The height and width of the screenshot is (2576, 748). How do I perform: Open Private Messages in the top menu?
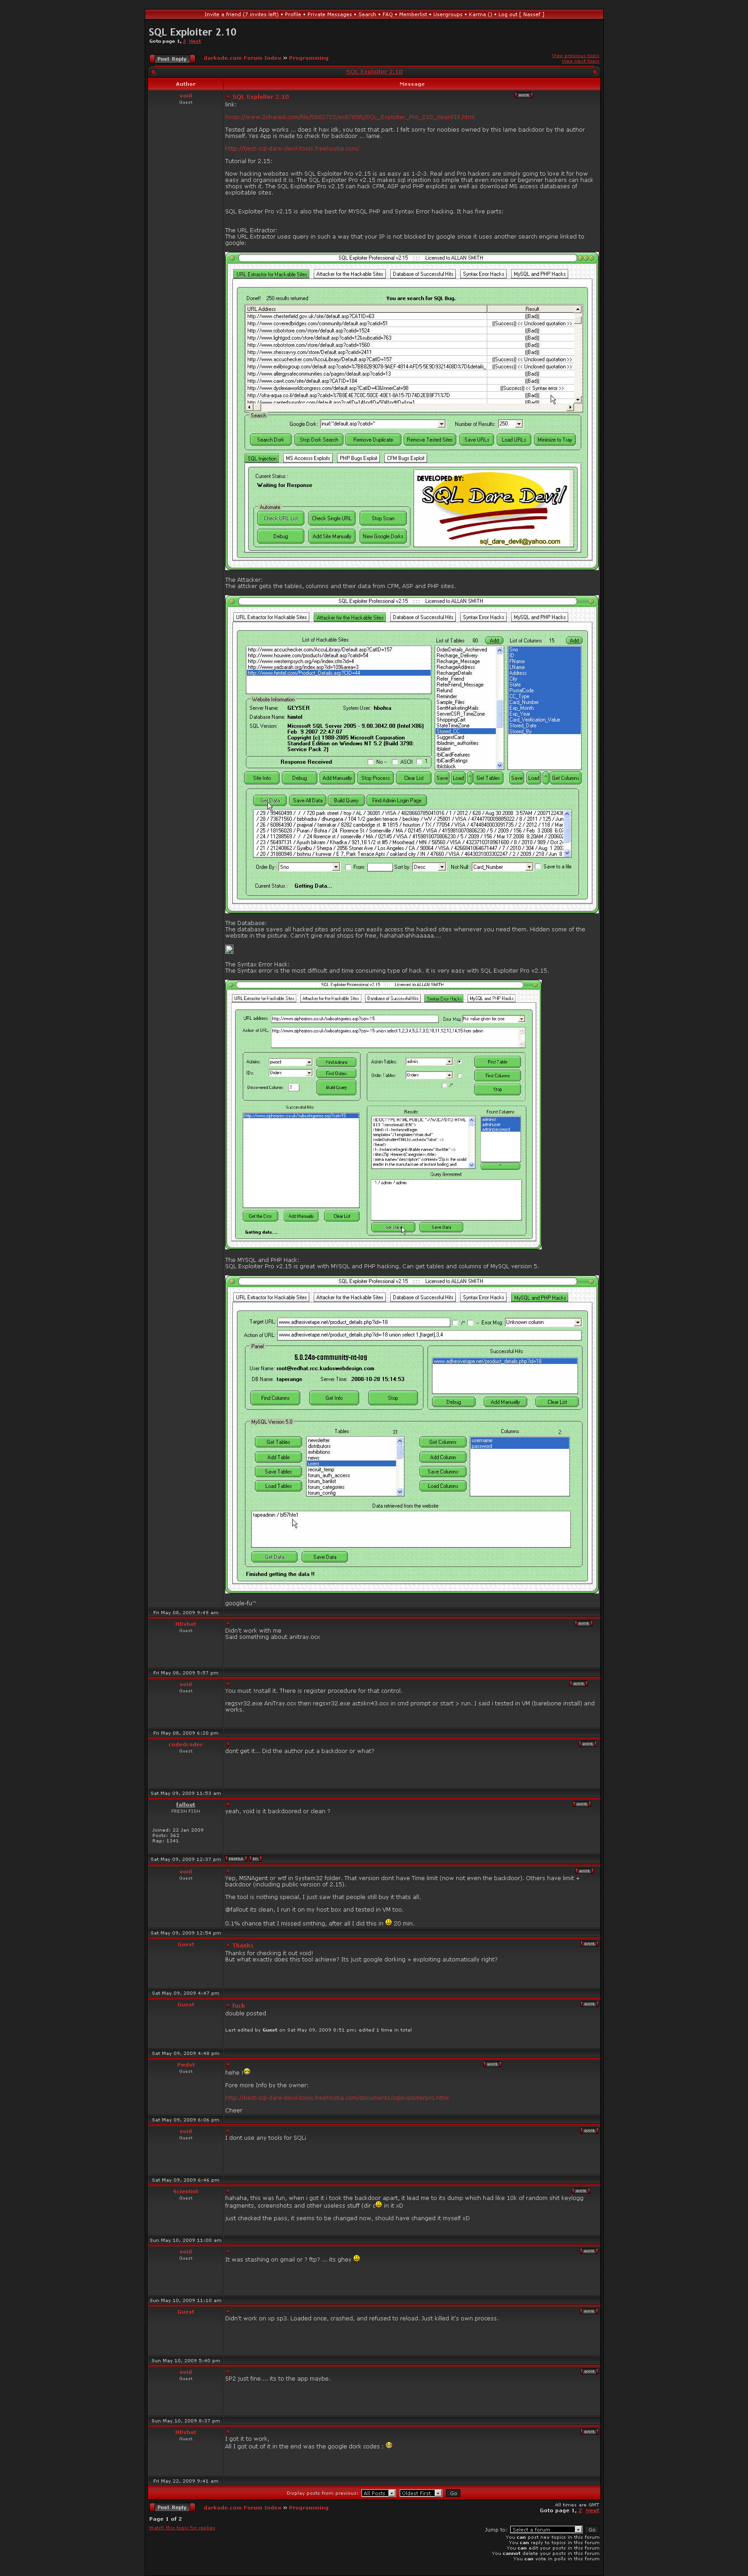pos(329,14)
